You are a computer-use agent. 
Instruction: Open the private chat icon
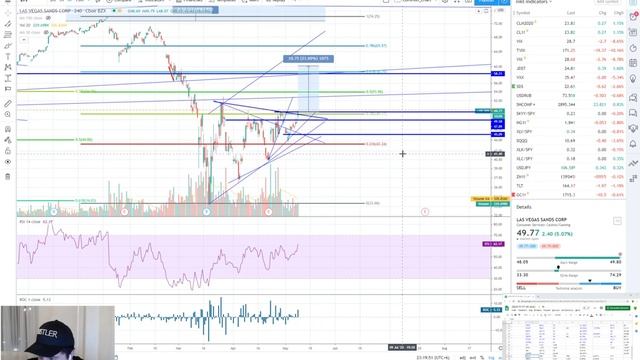coord(633,113)
